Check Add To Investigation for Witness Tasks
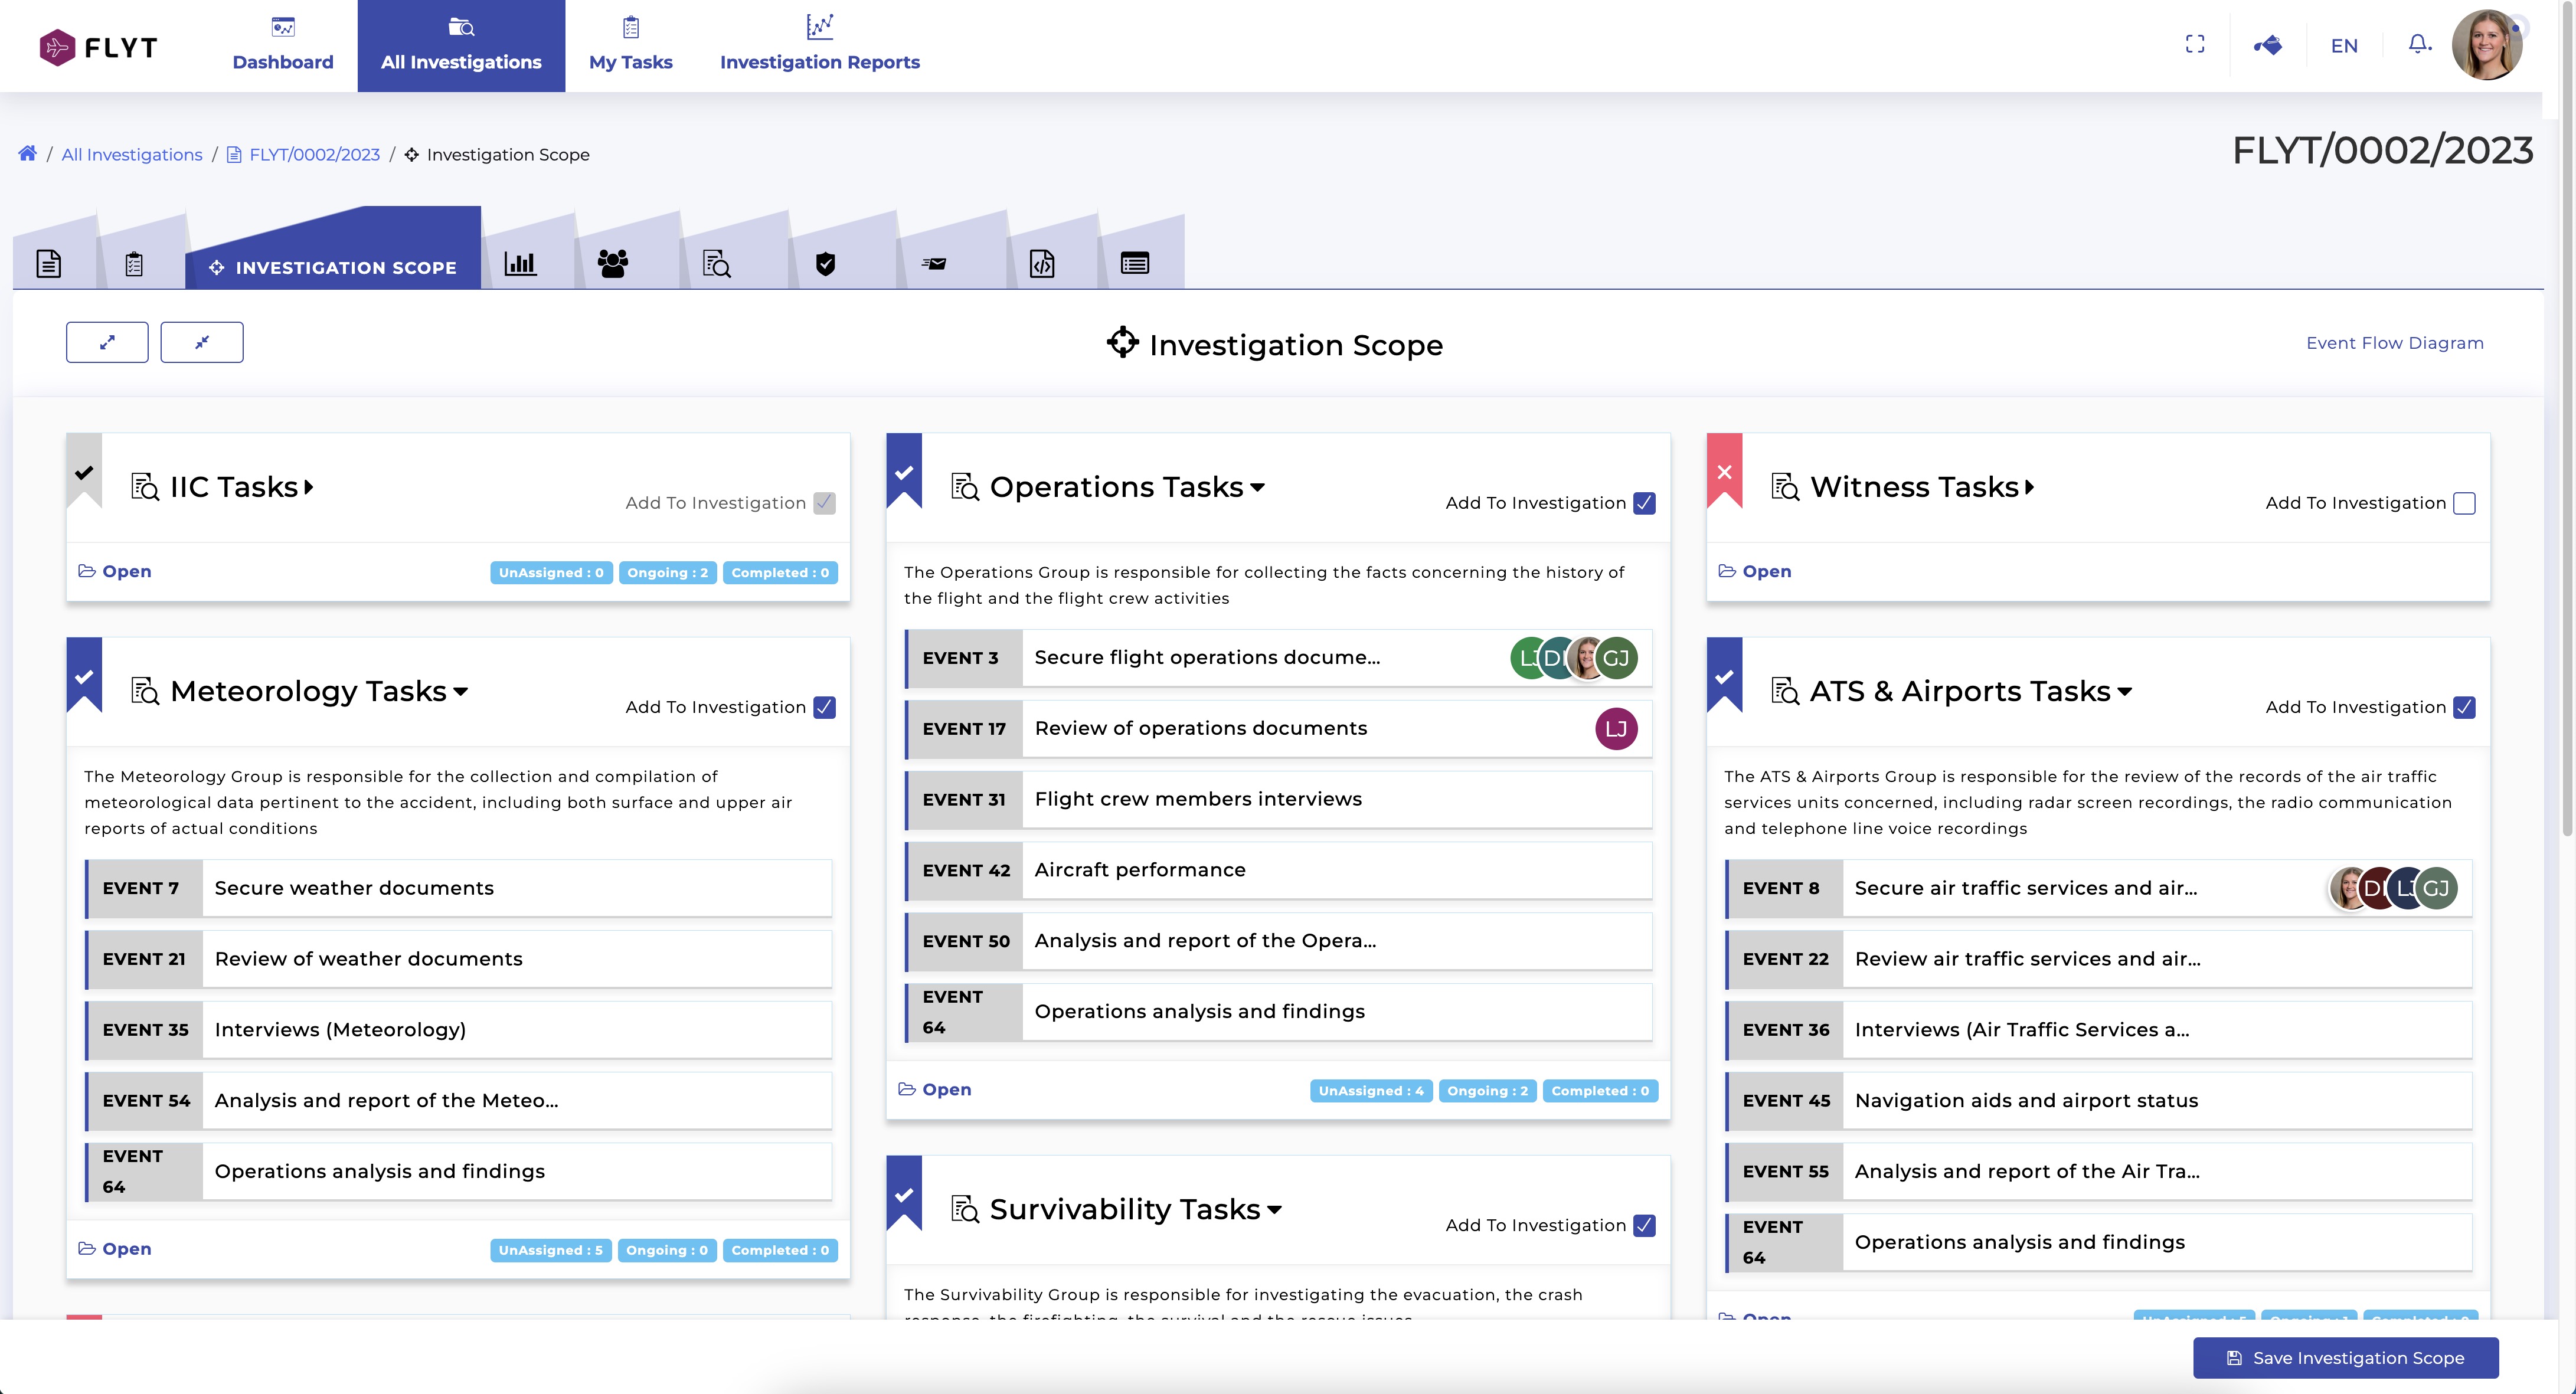 (2464, 503)
